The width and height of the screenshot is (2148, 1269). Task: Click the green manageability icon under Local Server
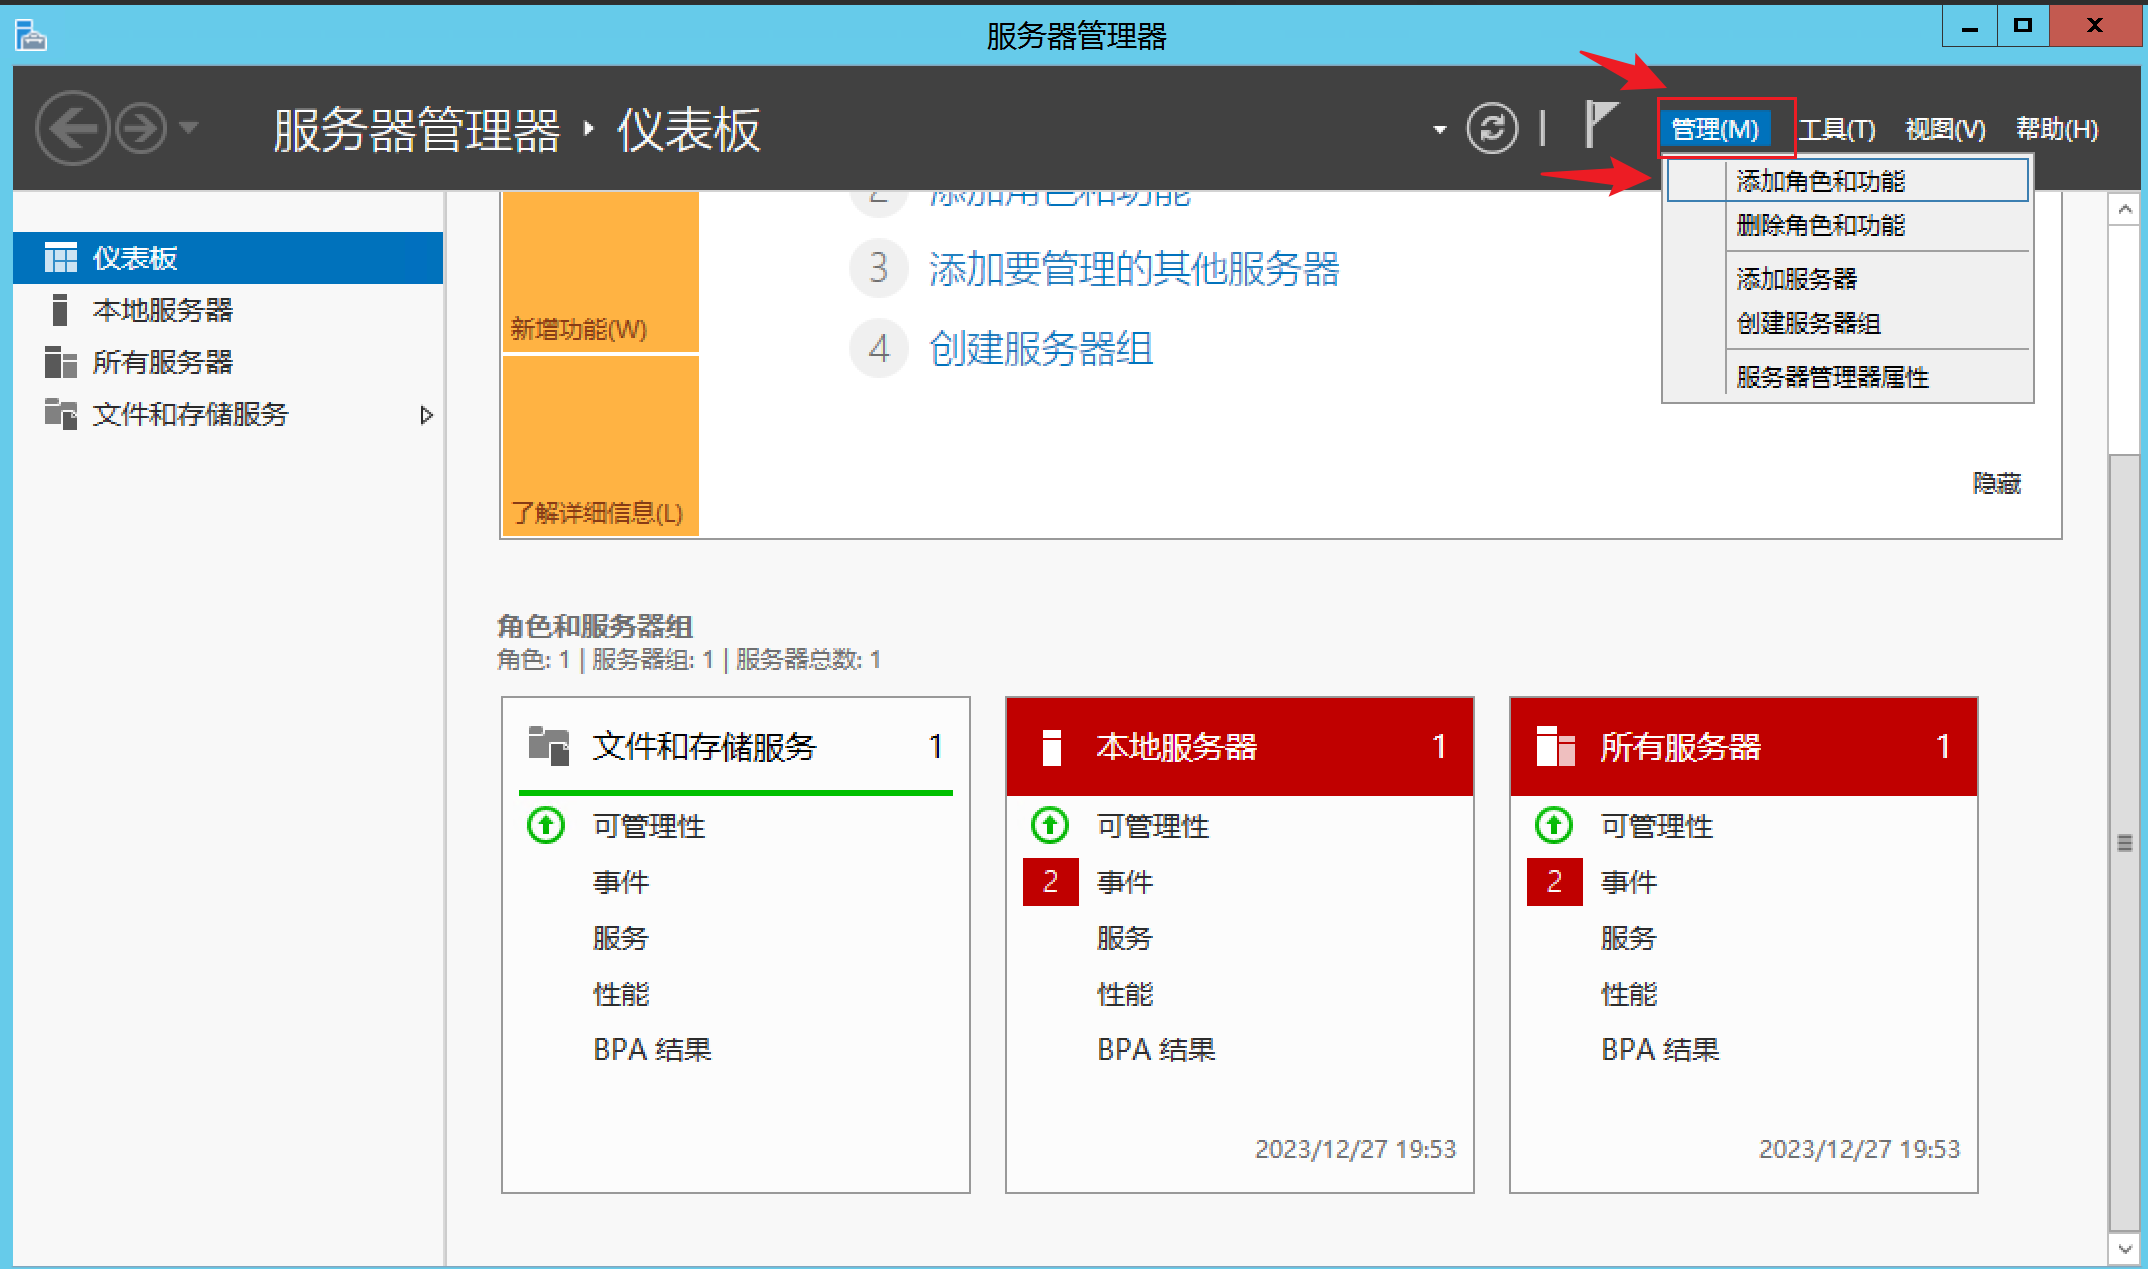[1049, 826]
